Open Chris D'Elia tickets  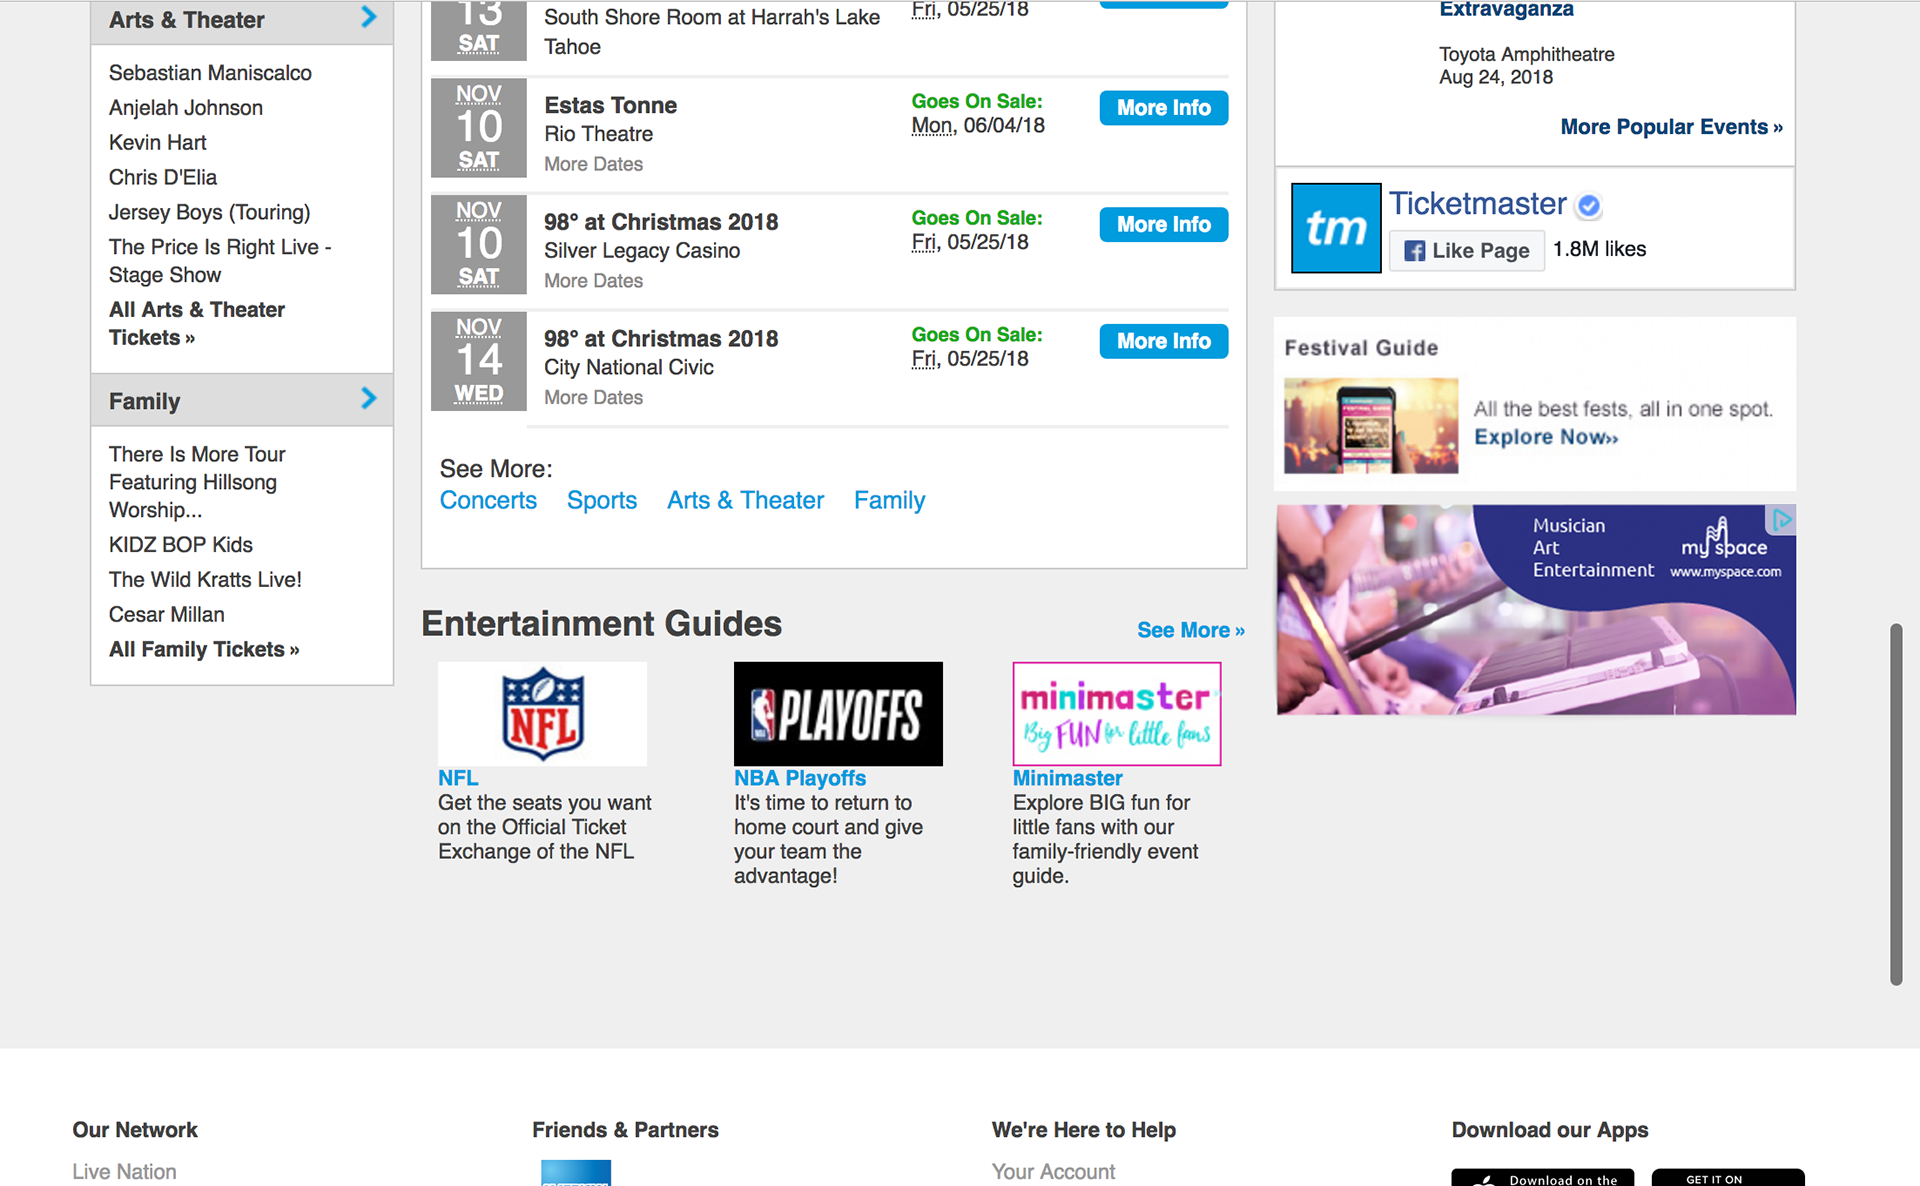(163, 178)
